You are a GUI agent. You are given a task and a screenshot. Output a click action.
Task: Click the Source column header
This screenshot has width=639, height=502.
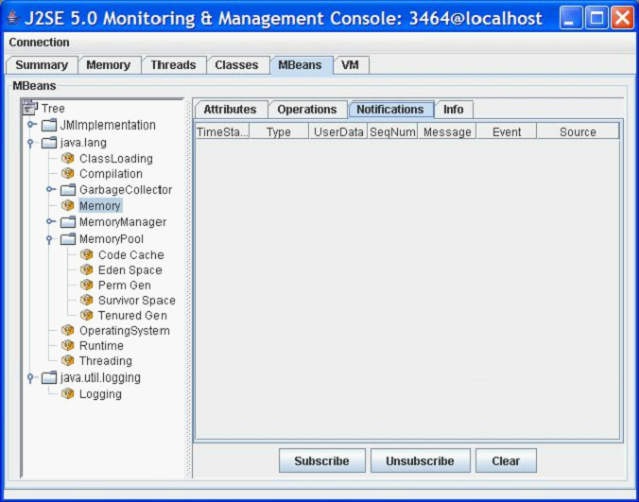(578, 132)
